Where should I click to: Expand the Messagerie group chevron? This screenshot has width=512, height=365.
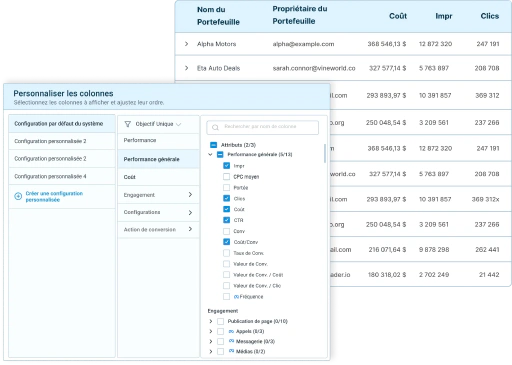coord(211,341)
